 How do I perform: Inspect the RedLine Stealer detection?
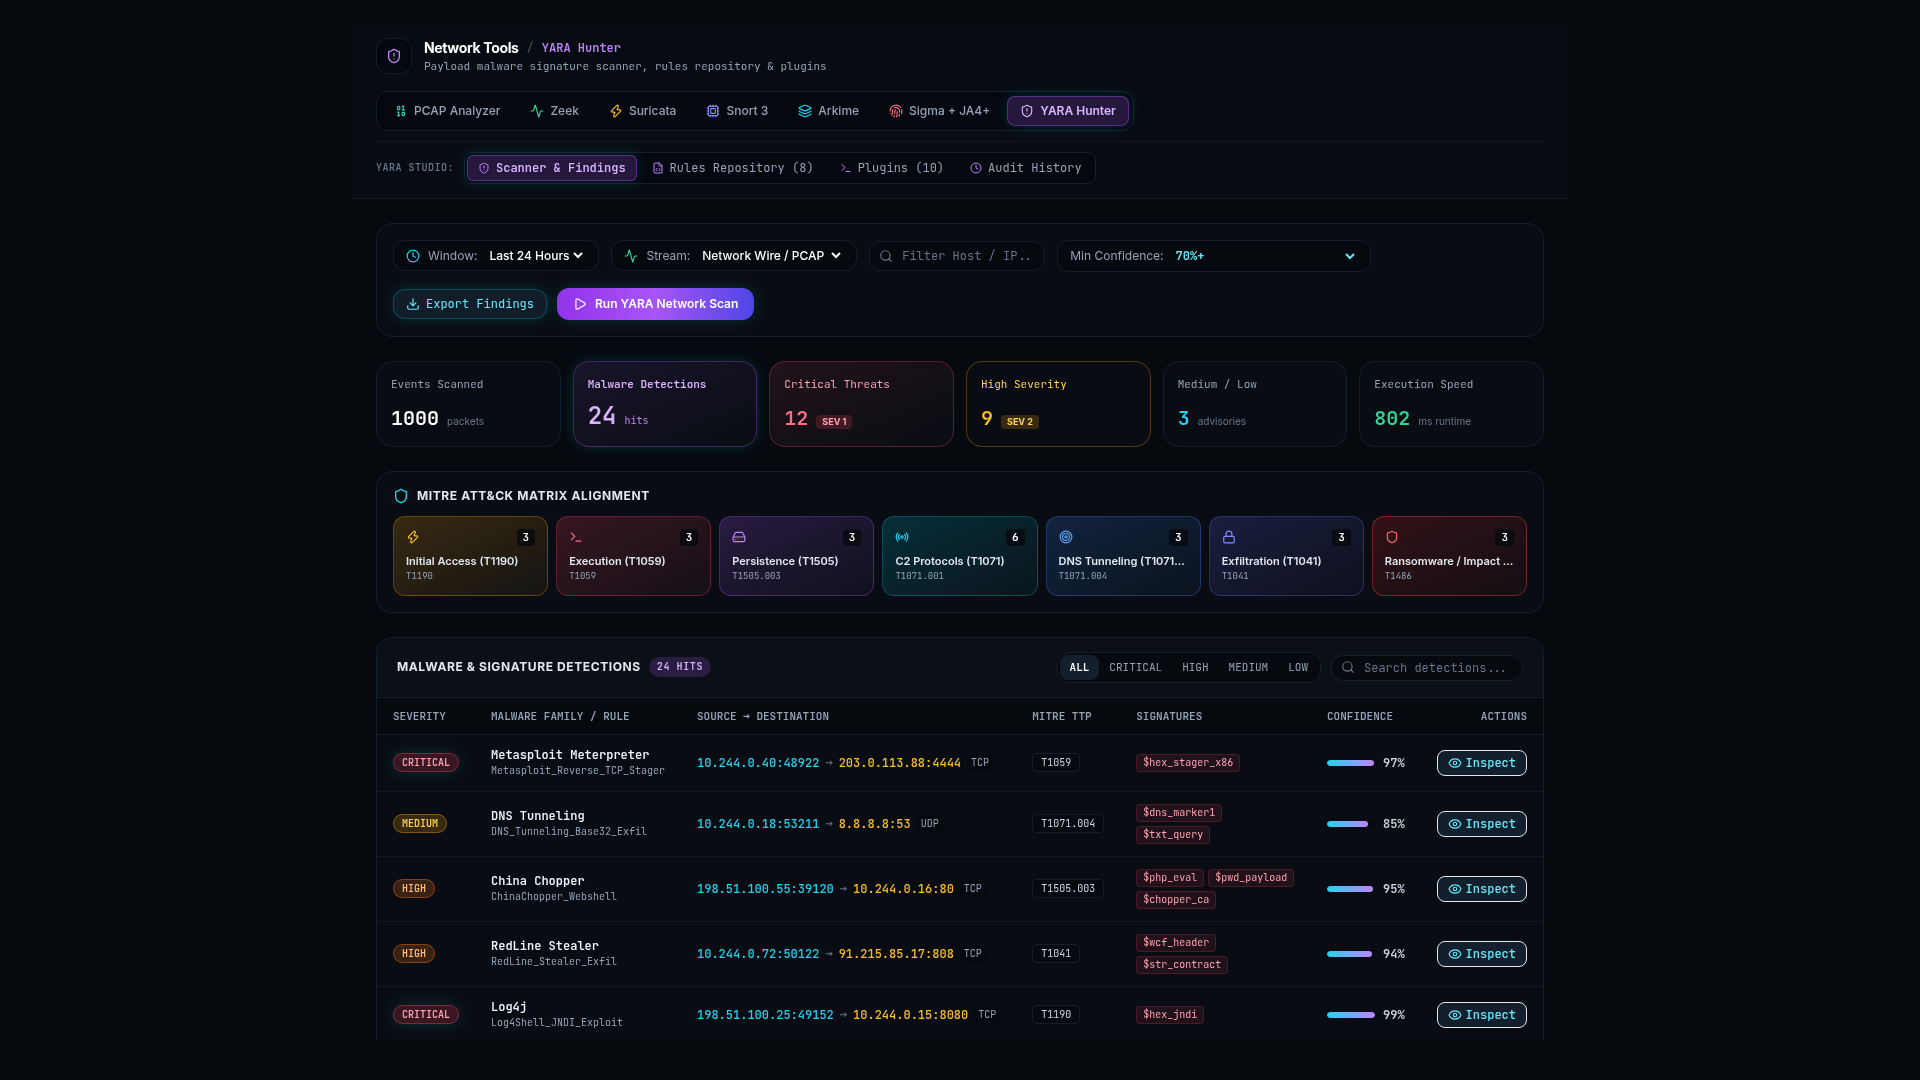point(1481,954)
